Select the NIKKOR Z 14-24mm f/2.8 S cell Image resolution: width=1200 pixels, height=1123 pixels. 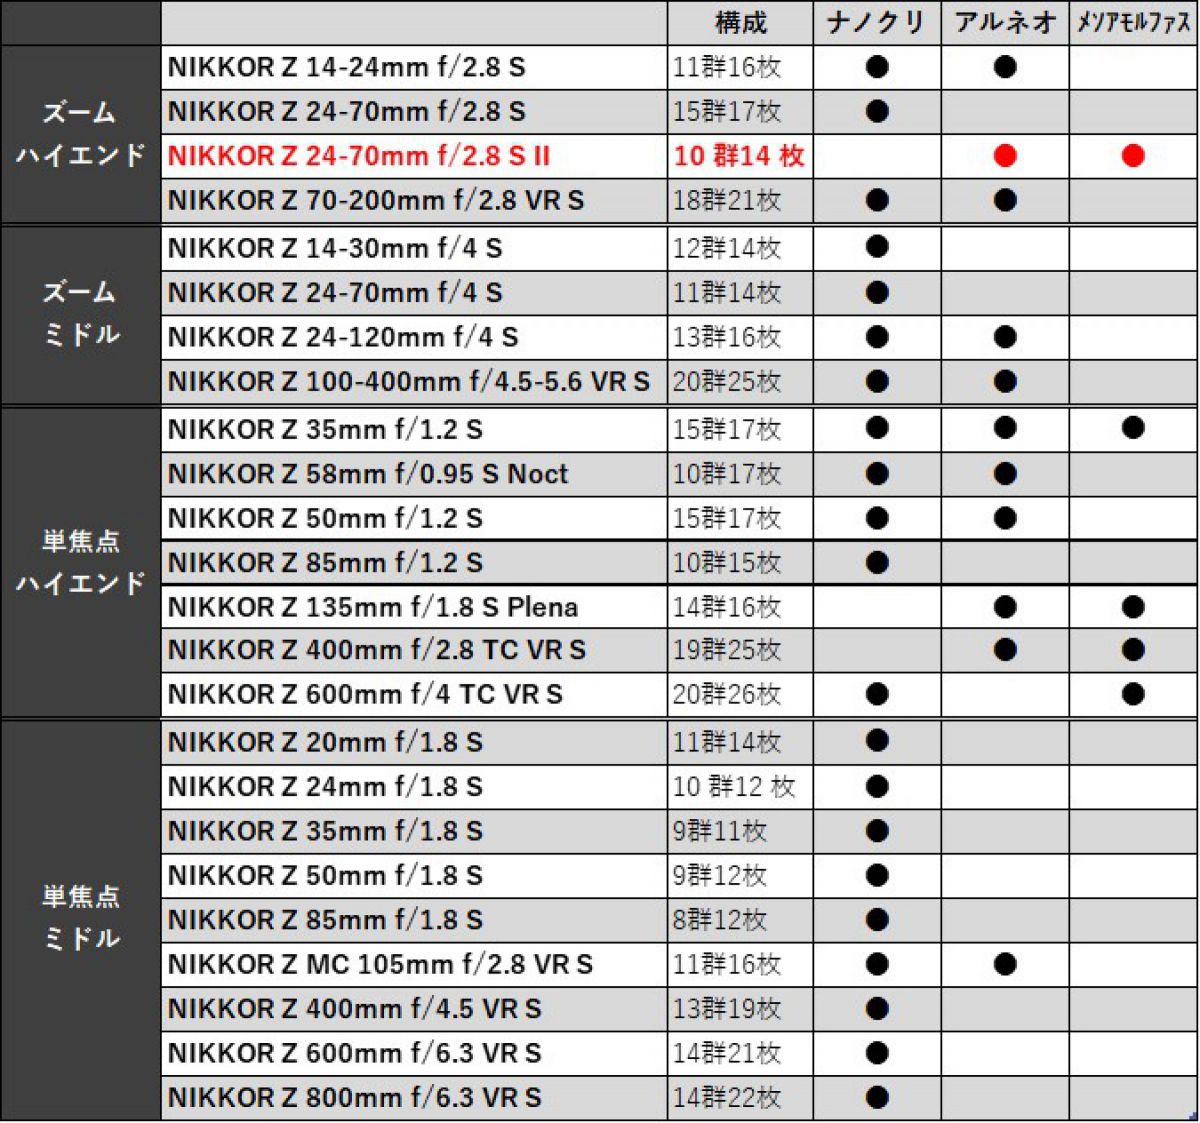(414, 67)
